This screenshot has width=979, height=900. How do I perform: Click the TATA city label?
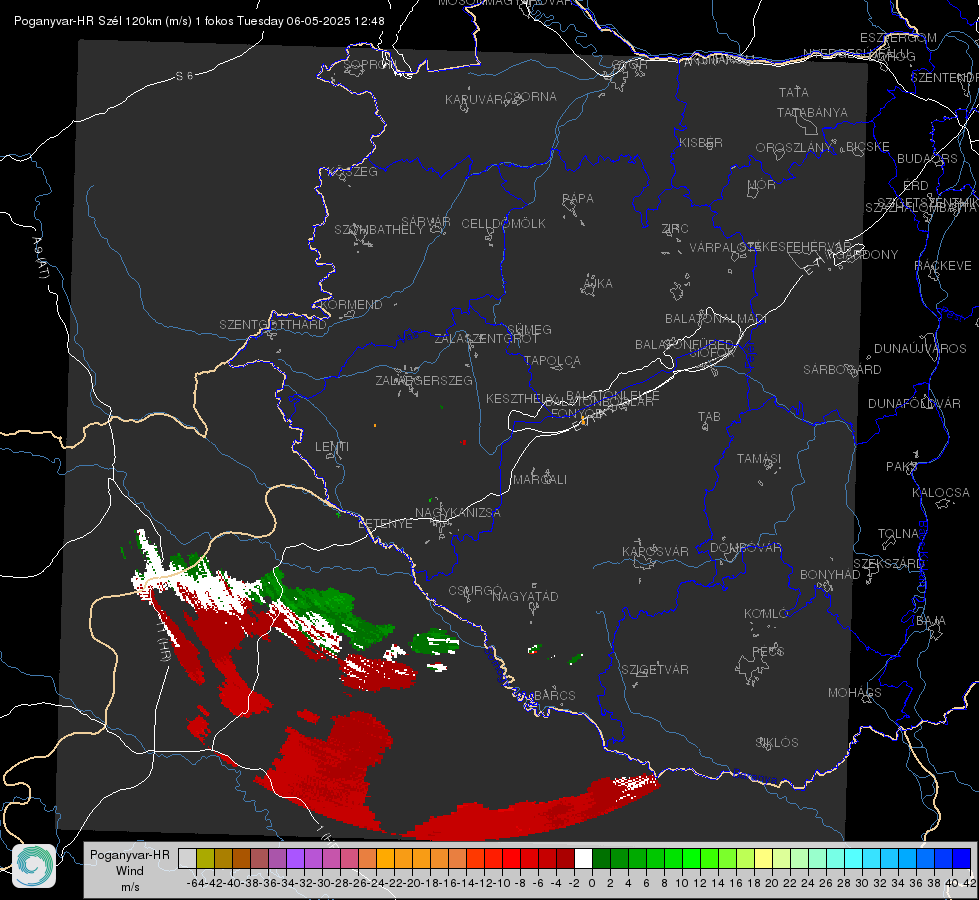(794, 92)
